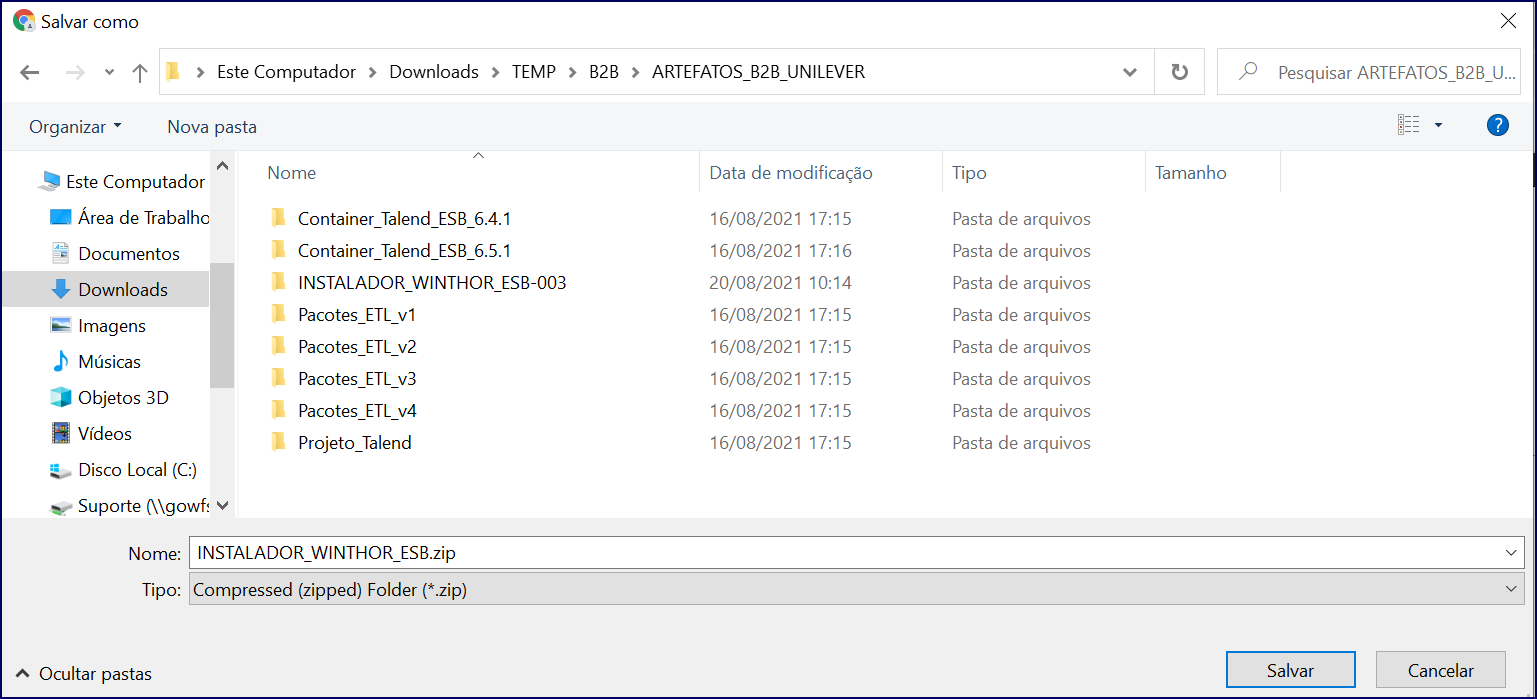Change view with the view mode icon

1409,125
